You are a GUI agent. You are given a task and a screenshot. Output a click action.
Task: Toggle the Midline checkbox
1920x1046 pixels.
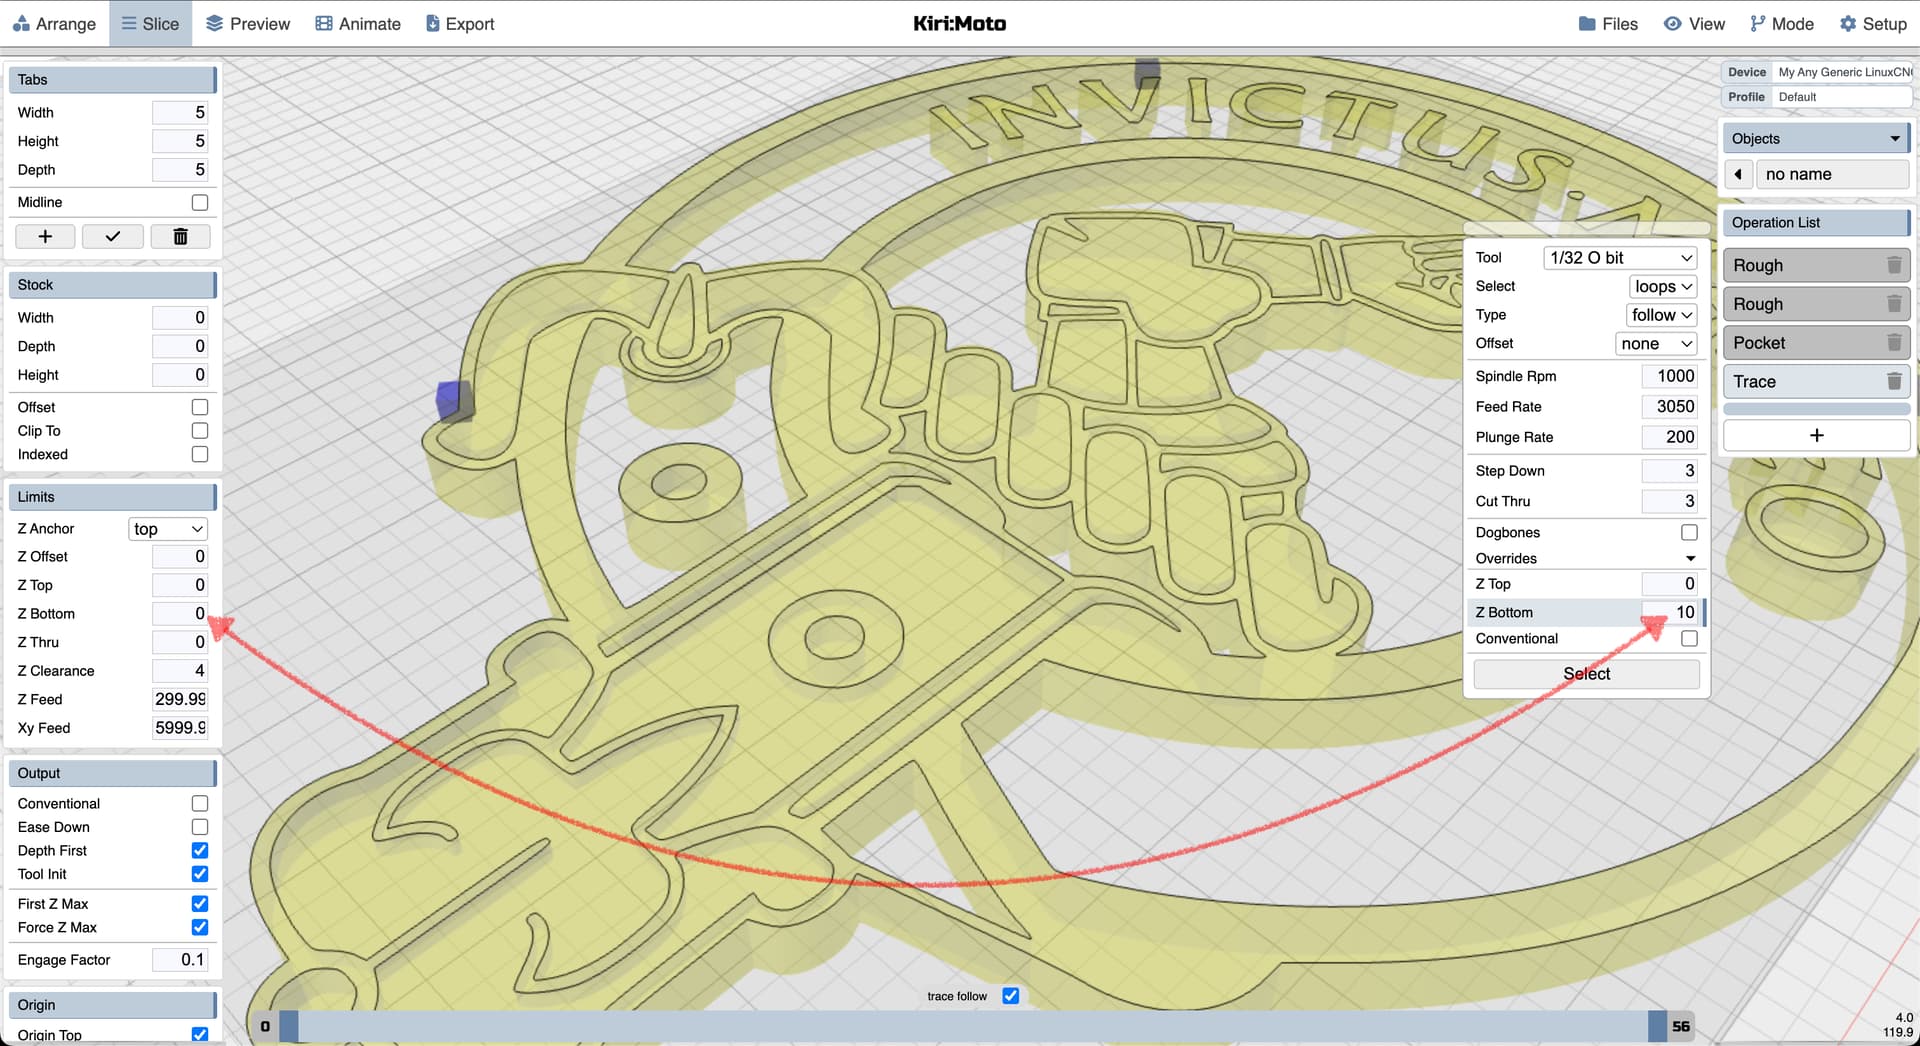[x=200, y=202]
